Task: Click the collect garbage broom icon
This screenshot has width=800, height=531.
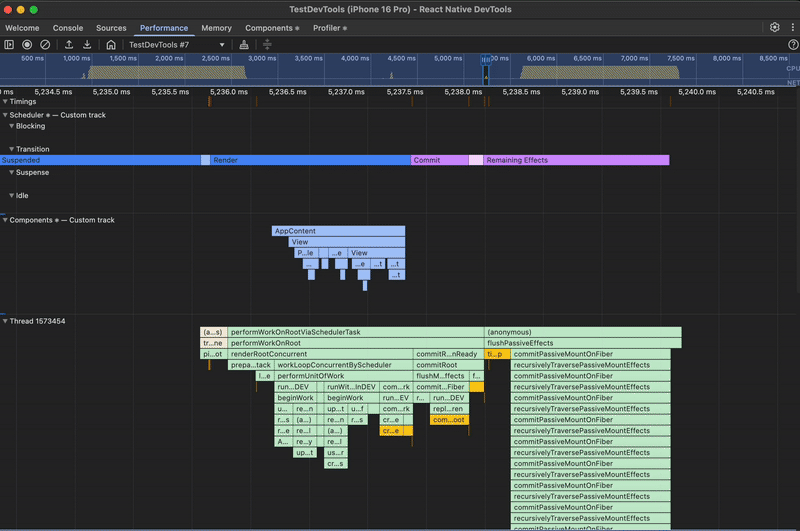Action: [x=244, y=45]
